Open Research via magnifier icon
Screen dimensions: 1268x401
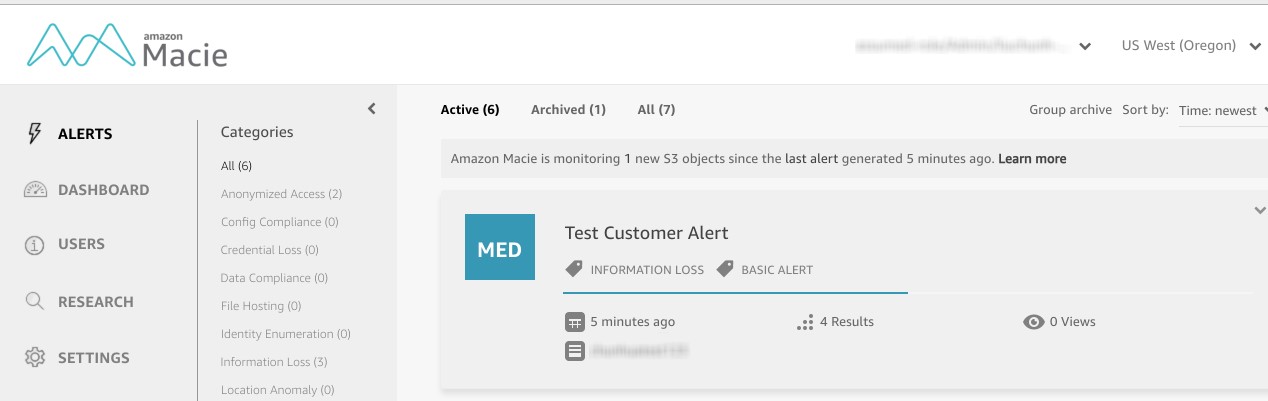click(x=35, y=301)
